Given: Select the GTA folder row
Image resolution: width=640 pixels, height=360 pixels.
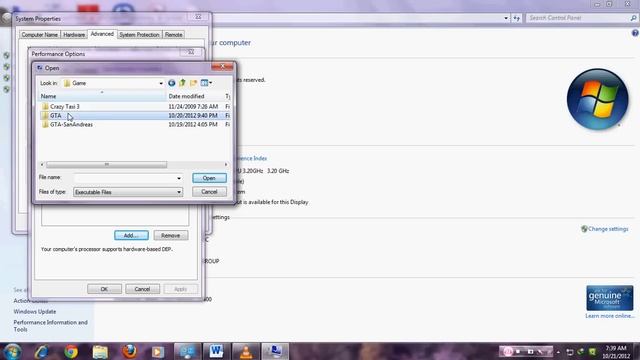Looking at the screenshot, I should (135, 116).
